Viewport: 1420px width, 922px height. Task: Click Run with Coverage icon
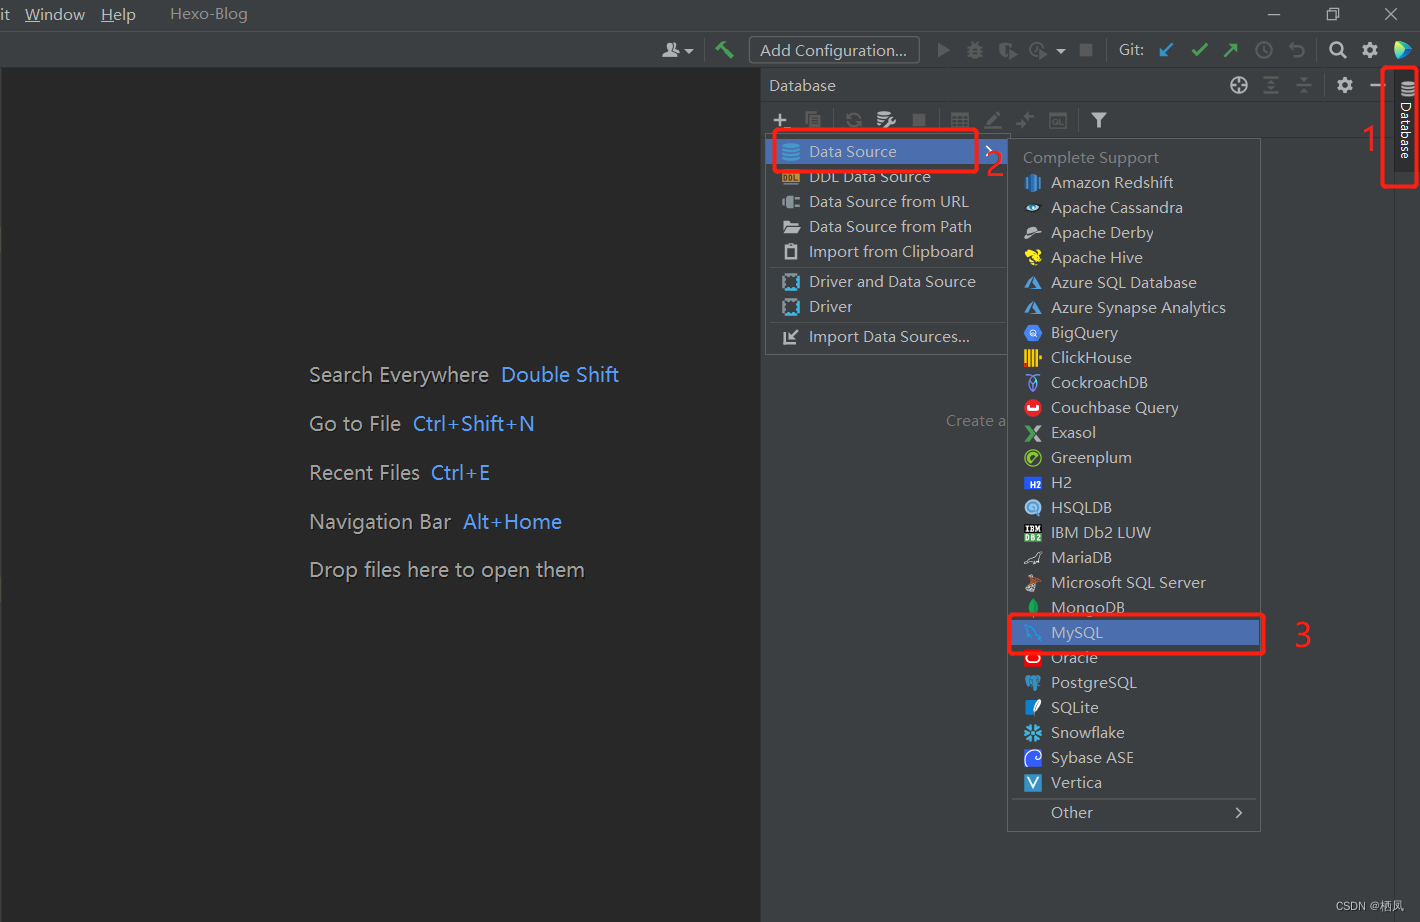[x=1007, y=50]
